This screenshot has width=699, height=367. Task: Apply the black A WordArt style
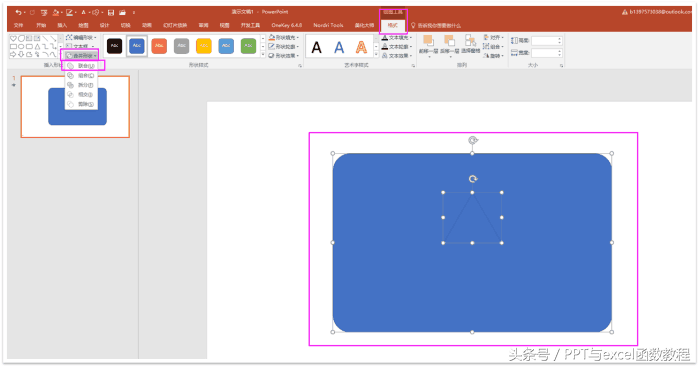tap(317, 47)
